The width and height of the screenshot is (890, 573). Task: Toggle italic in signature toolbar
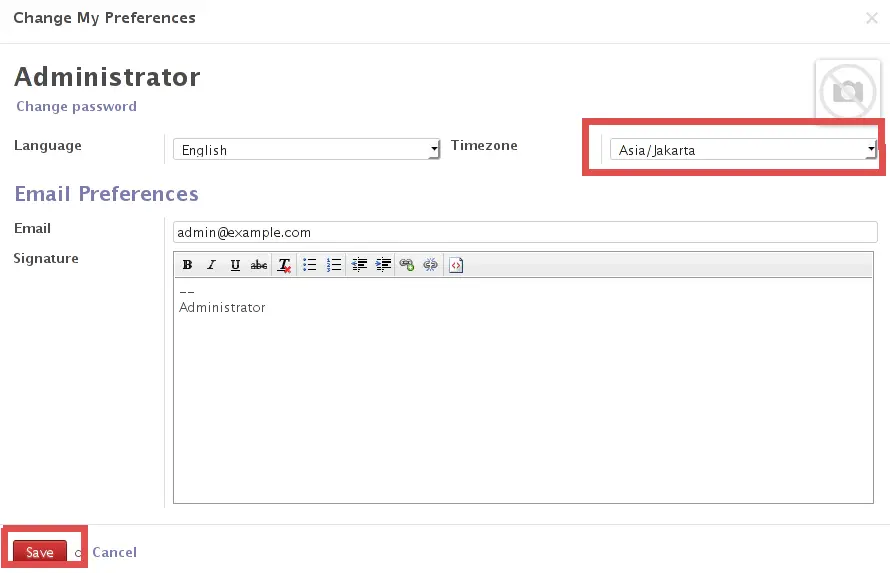pos(211,265)
